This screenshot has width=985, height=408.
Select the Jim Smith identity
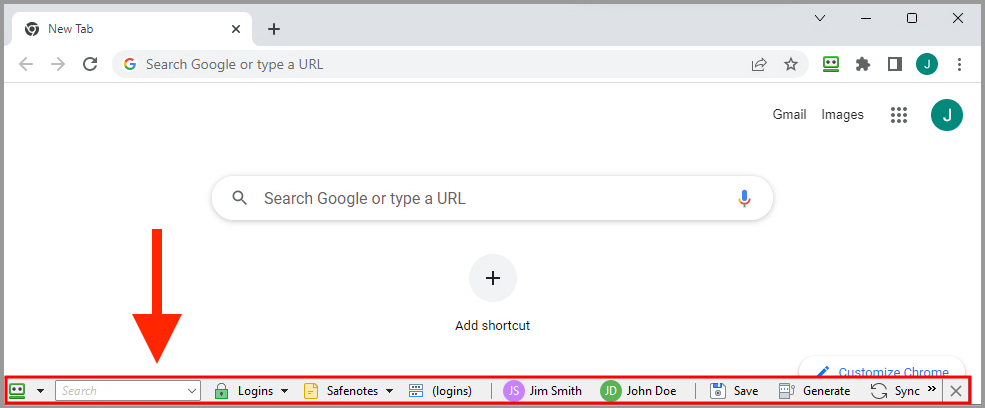click(x=543, y=391)
